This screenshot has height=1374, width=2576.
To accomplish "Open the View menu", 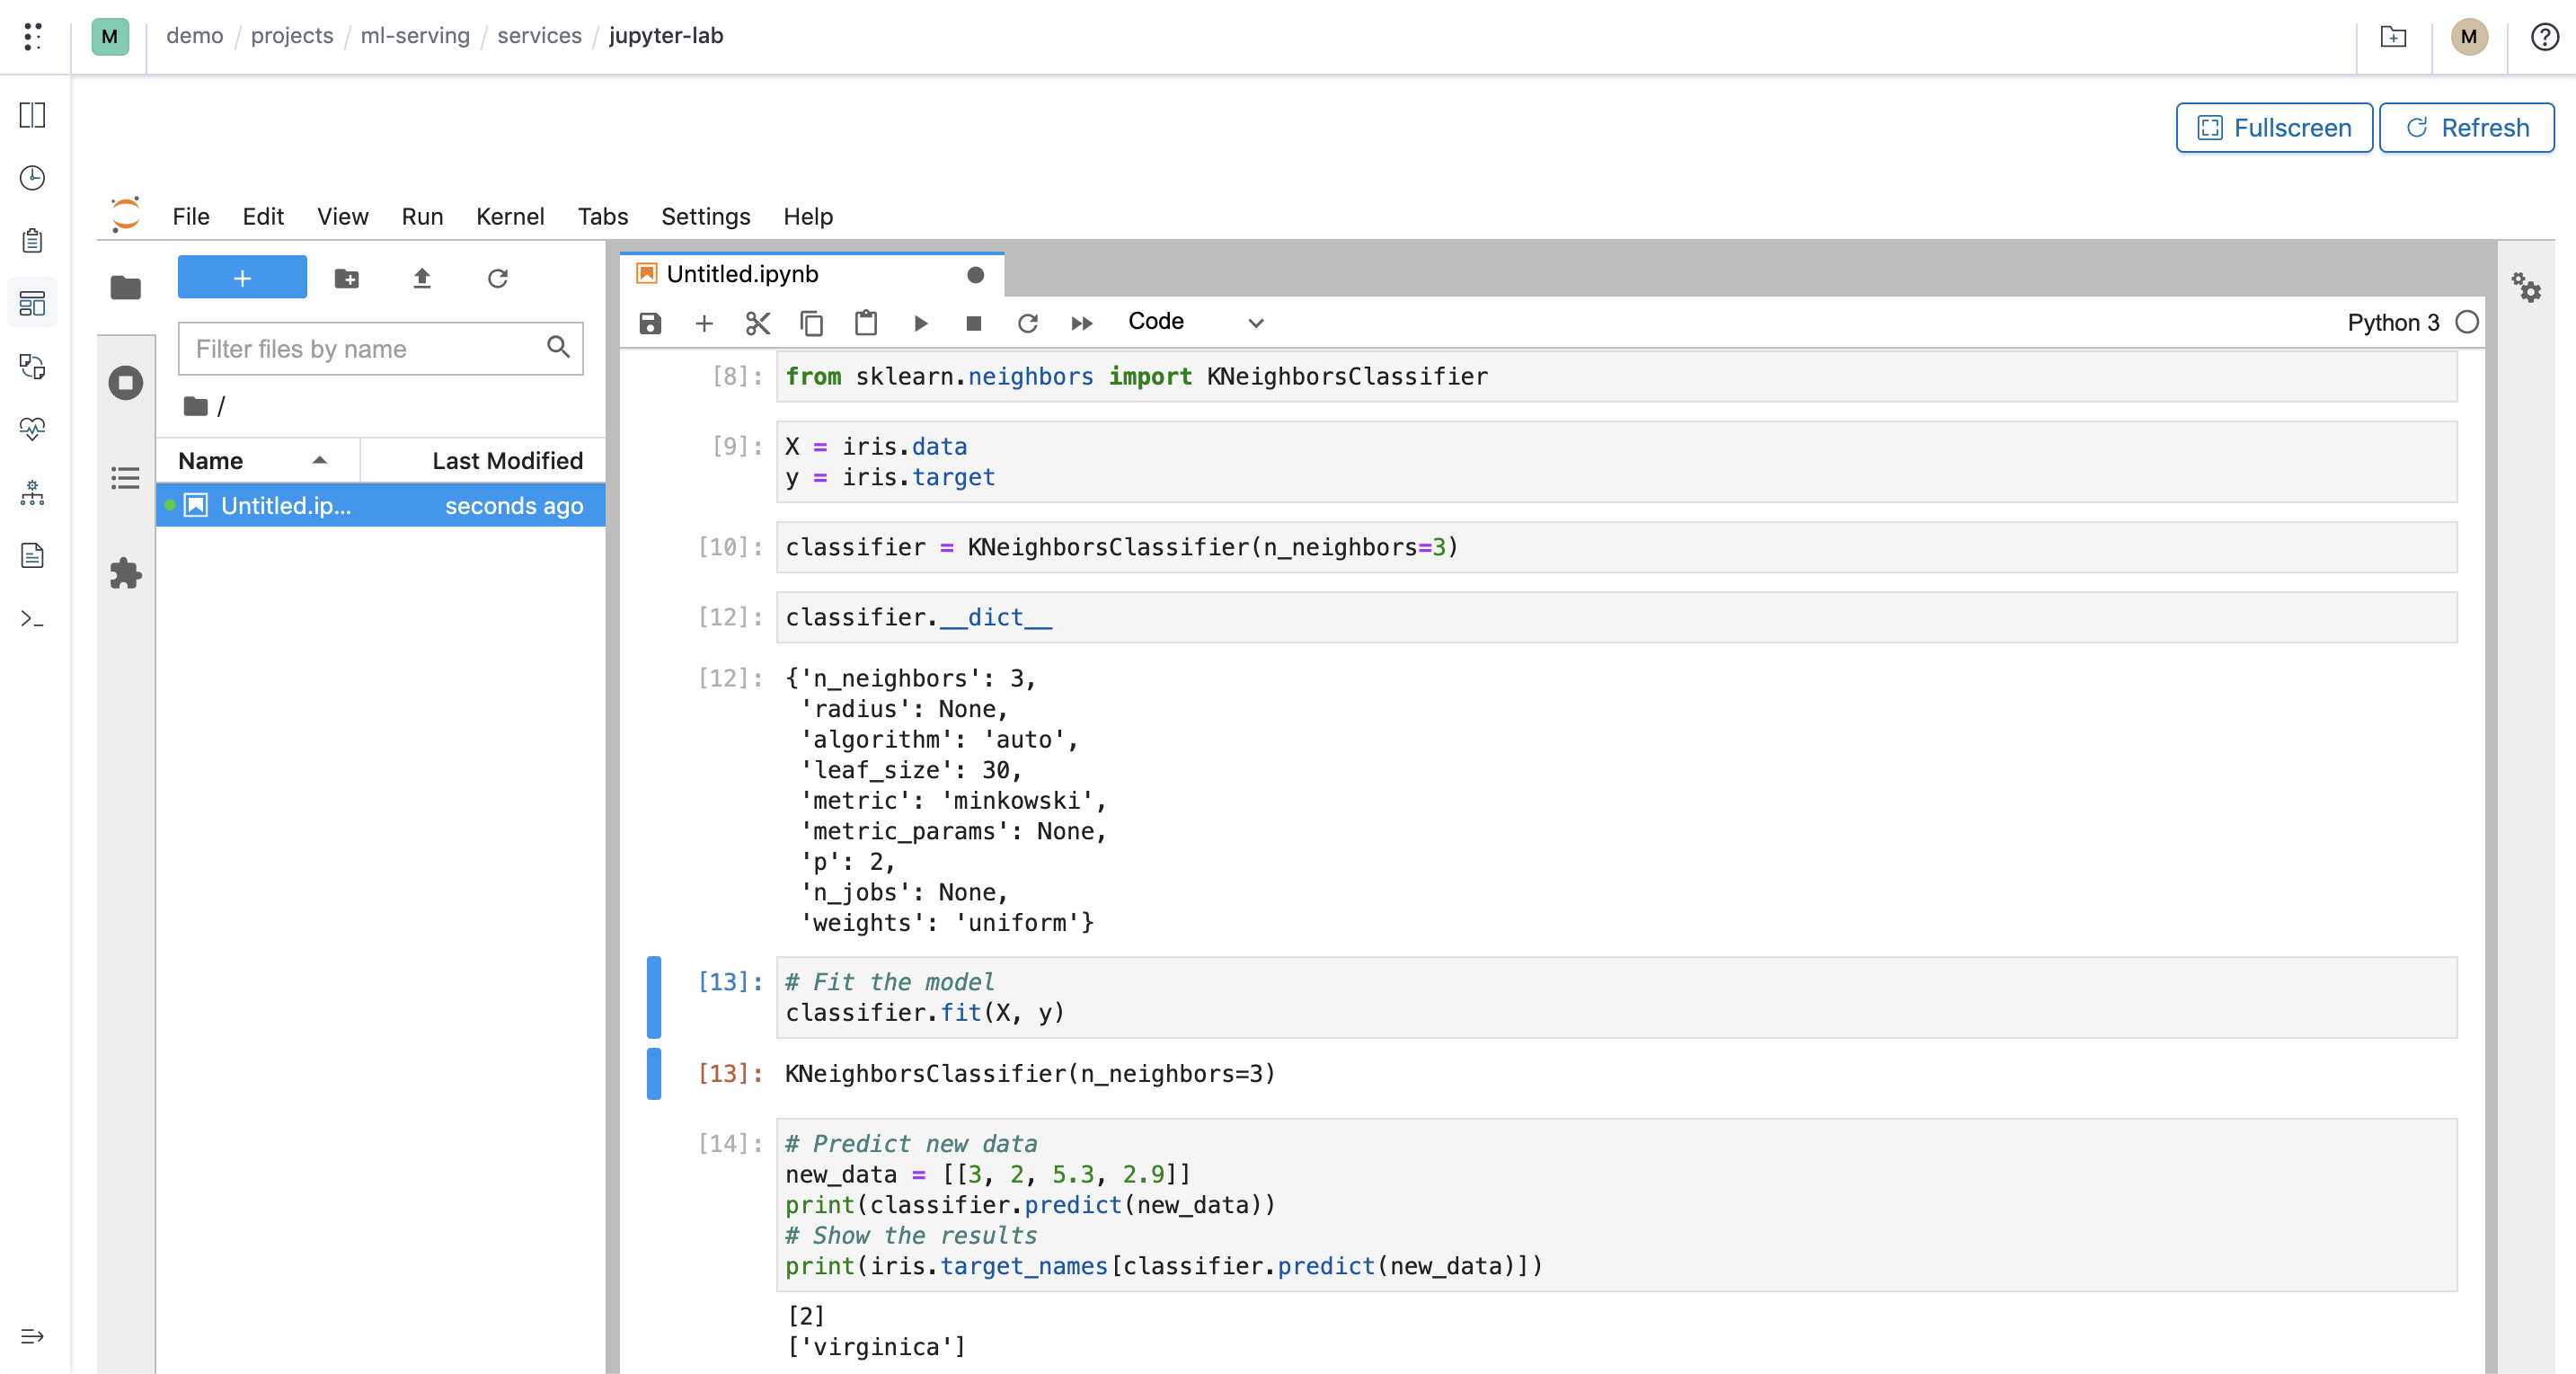I will pos(343,216).
